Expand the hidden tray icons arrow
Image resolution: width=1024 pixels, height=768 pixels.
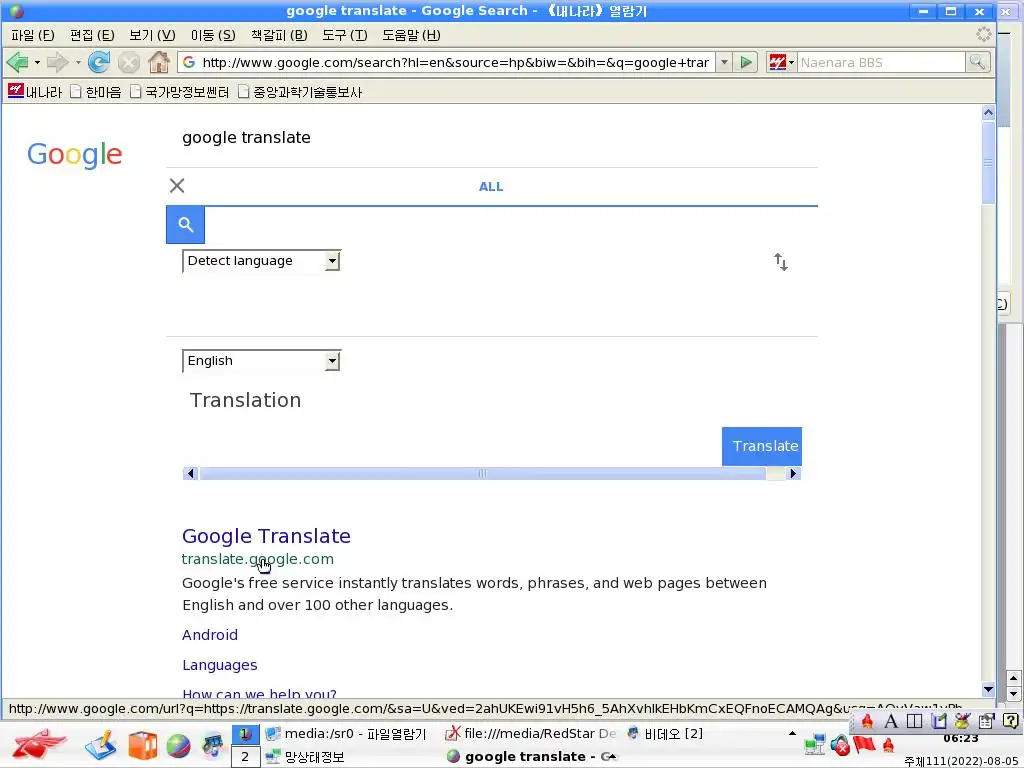pos(792,733)
